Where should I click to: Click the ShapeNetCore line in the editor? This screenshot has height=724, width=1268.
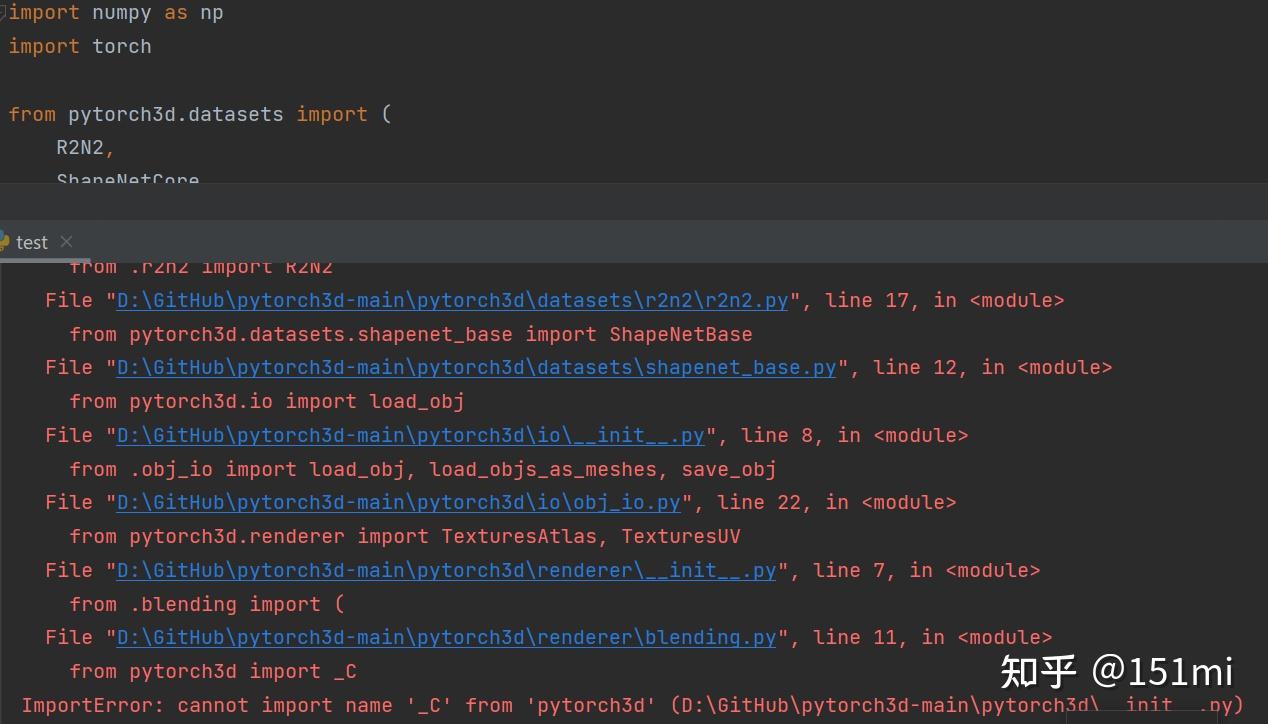(128, 178)
